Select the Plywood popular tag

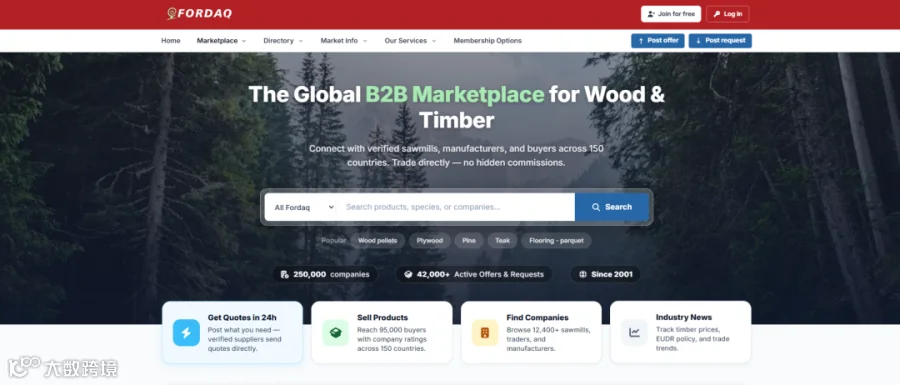430,240
